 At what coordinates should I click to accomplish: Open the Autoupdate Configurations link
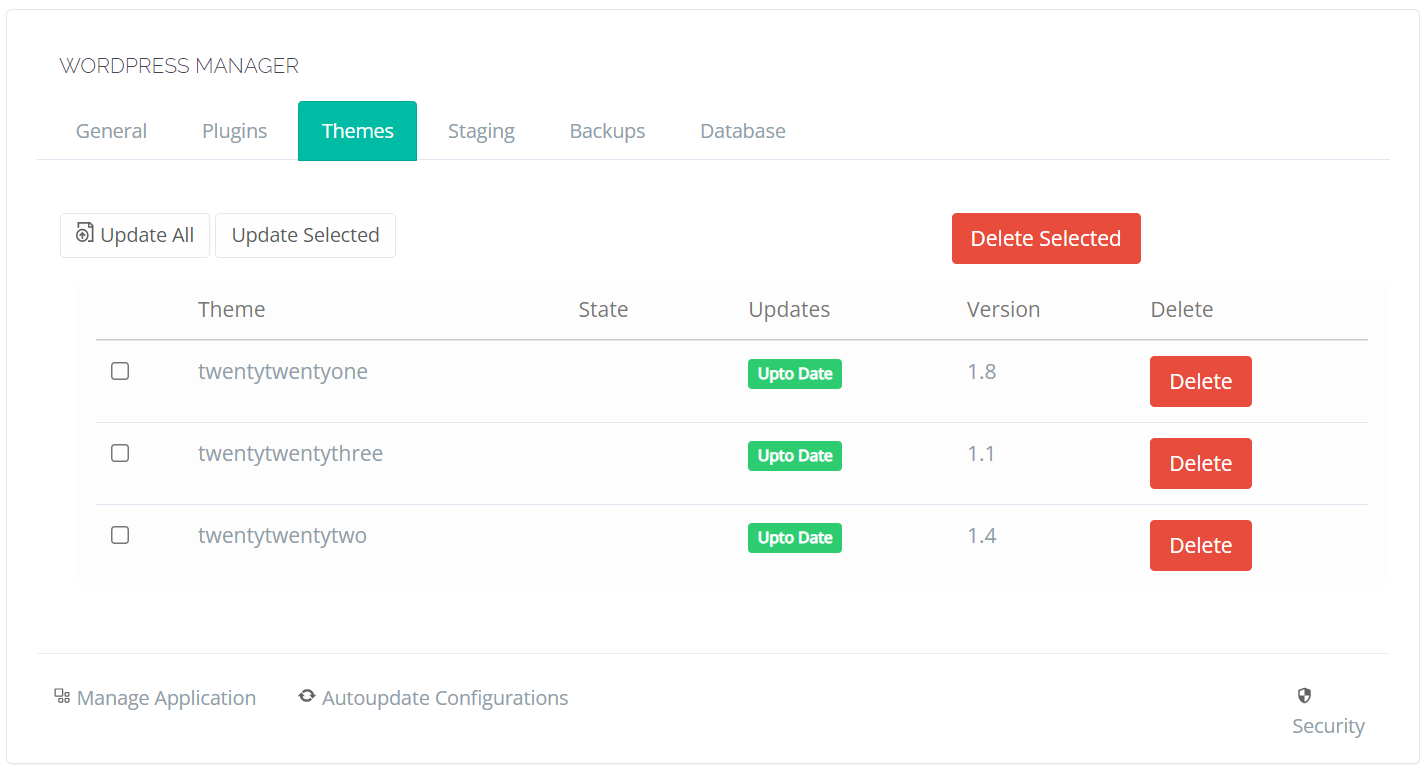click(433, 698)
